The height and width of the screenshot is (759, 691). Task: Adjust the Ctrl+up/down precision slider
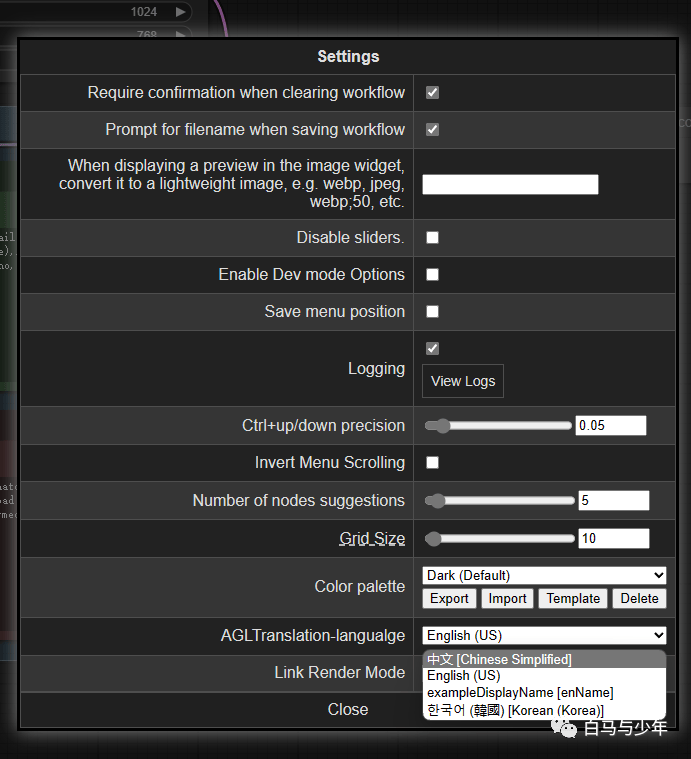(x=498, y=425)
